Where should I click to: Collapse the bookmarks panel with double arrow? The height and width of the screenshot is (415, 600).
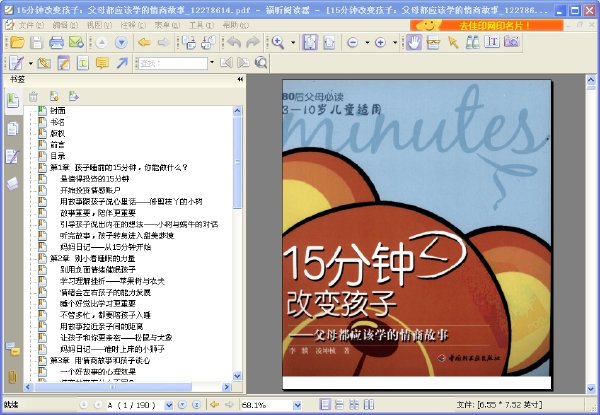(240, 79)
